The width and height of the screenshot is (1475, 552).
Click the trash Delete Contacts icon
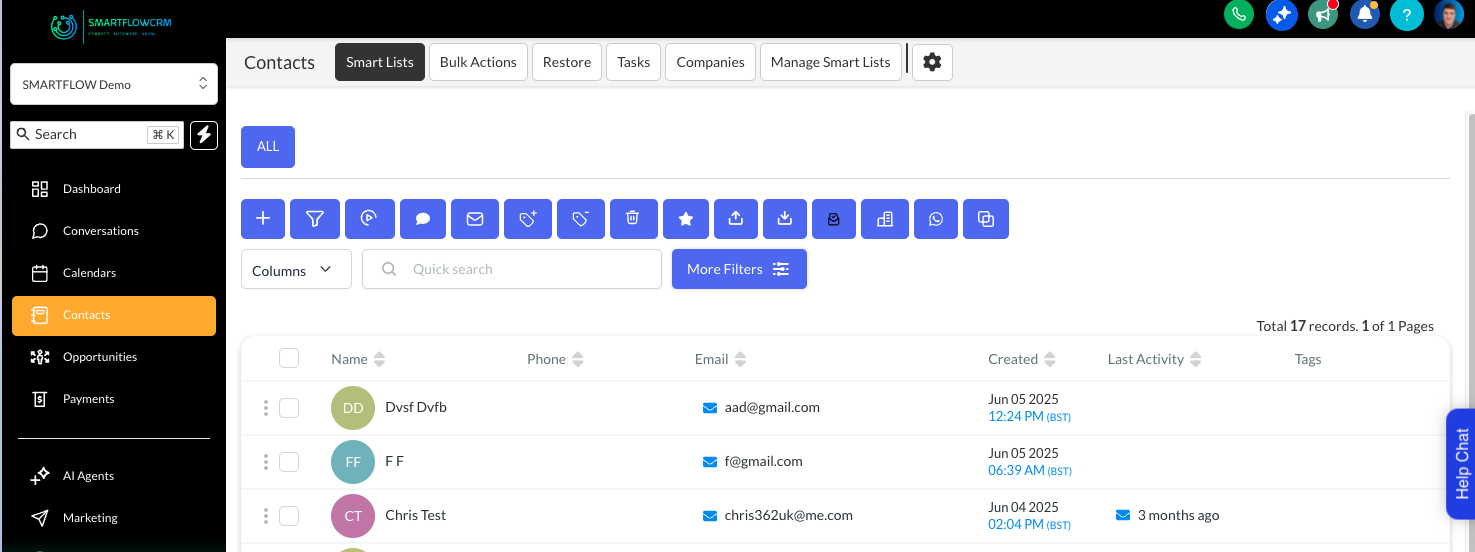click(x=633, y=219)
